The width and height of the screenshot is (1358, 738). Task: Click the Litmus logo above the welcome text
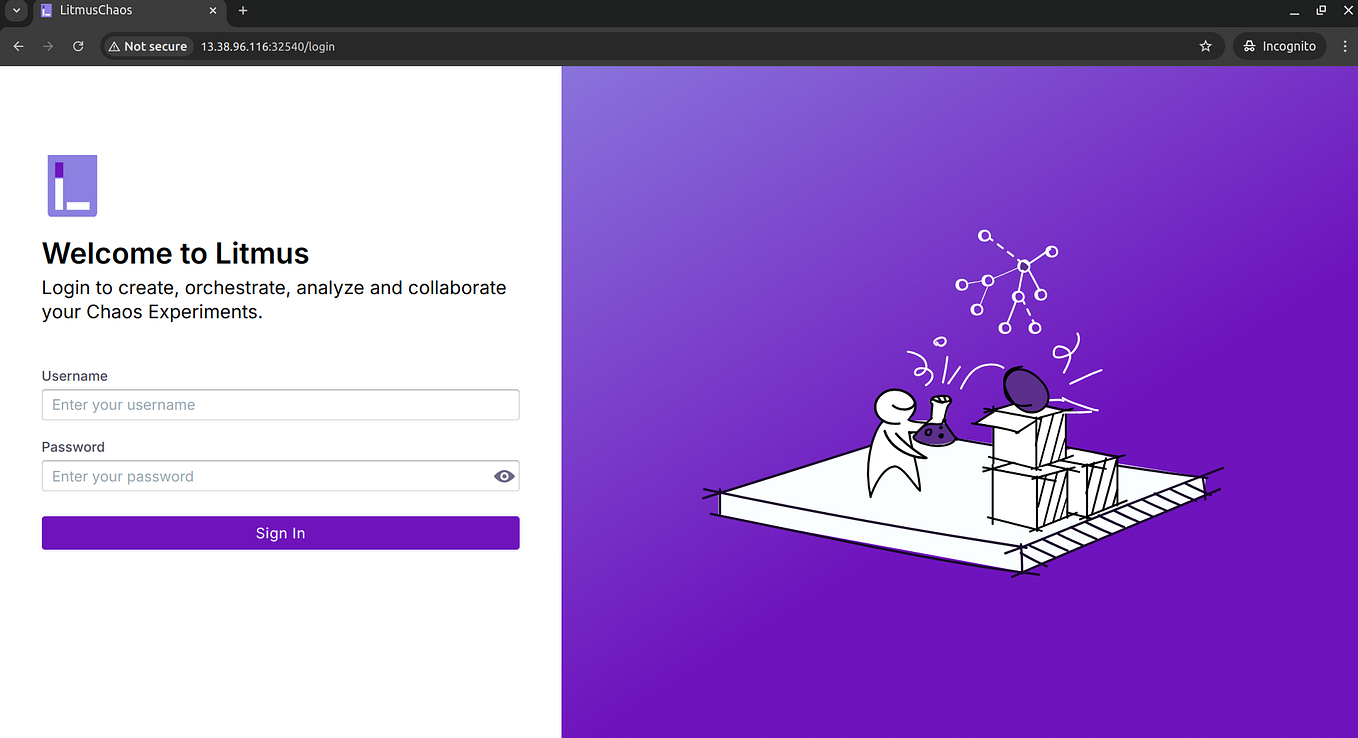[72, 185]
